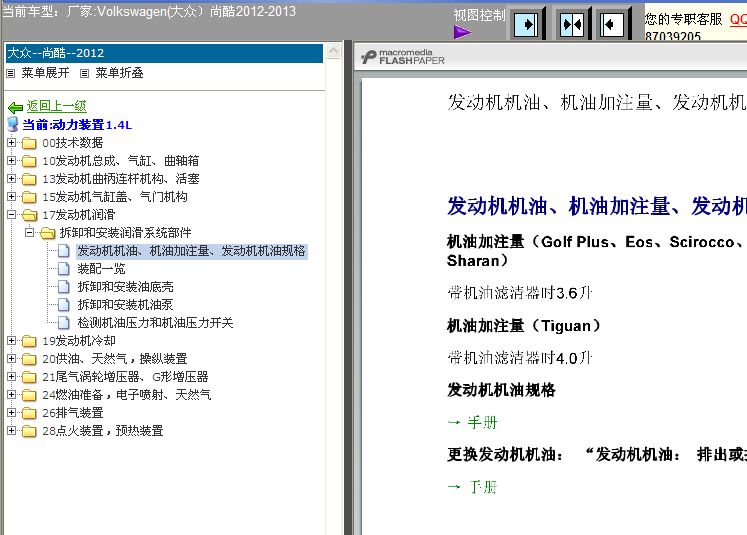The image size is (747, 535).
Task: Click the 菜单折叠 list icon
Action: (x=84, y=73)
